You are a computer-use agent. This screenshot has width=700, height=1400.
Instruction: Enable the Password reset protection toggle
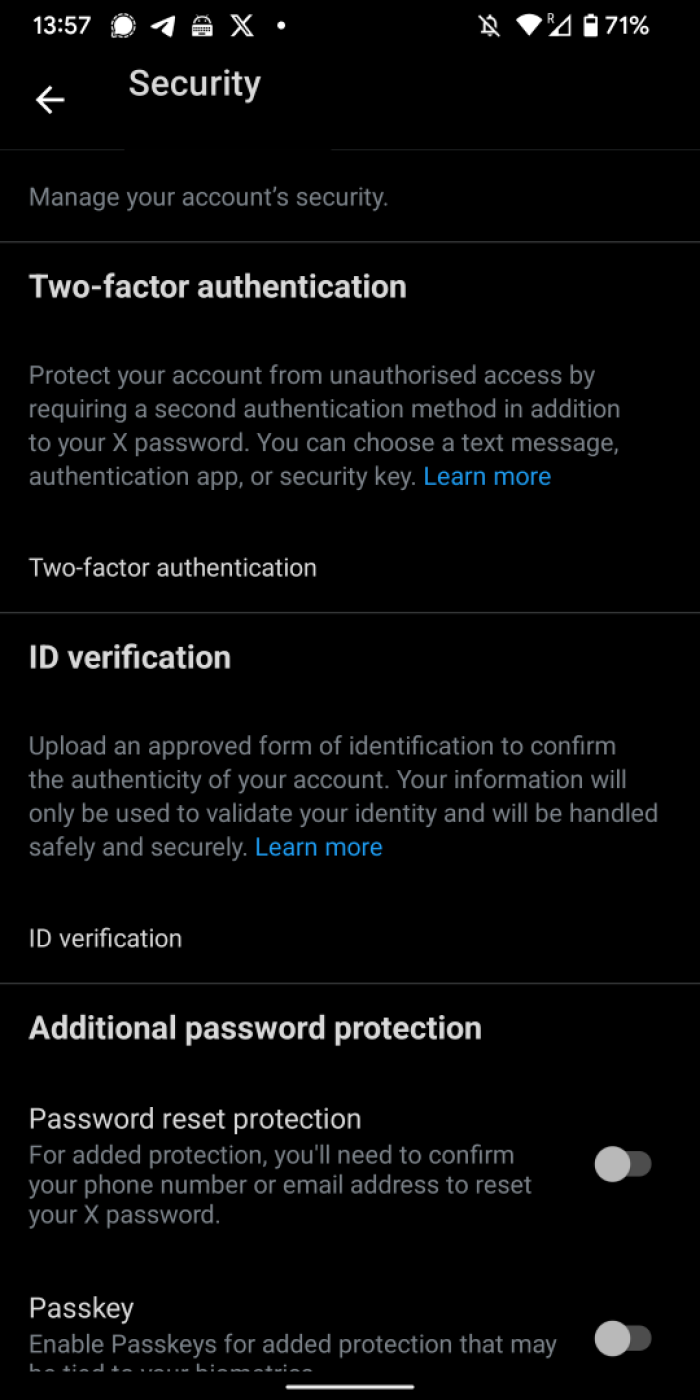pos(623,1163)
